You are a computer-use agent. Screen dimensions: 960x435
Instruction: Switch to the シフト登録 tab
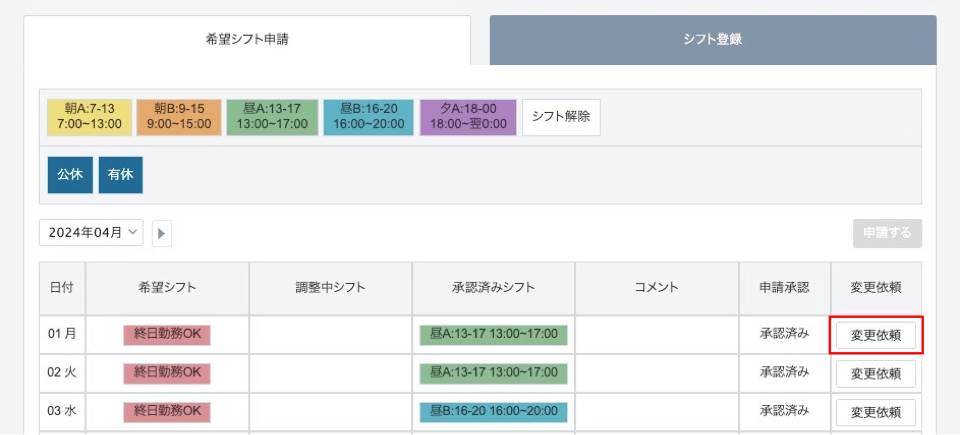713,40
